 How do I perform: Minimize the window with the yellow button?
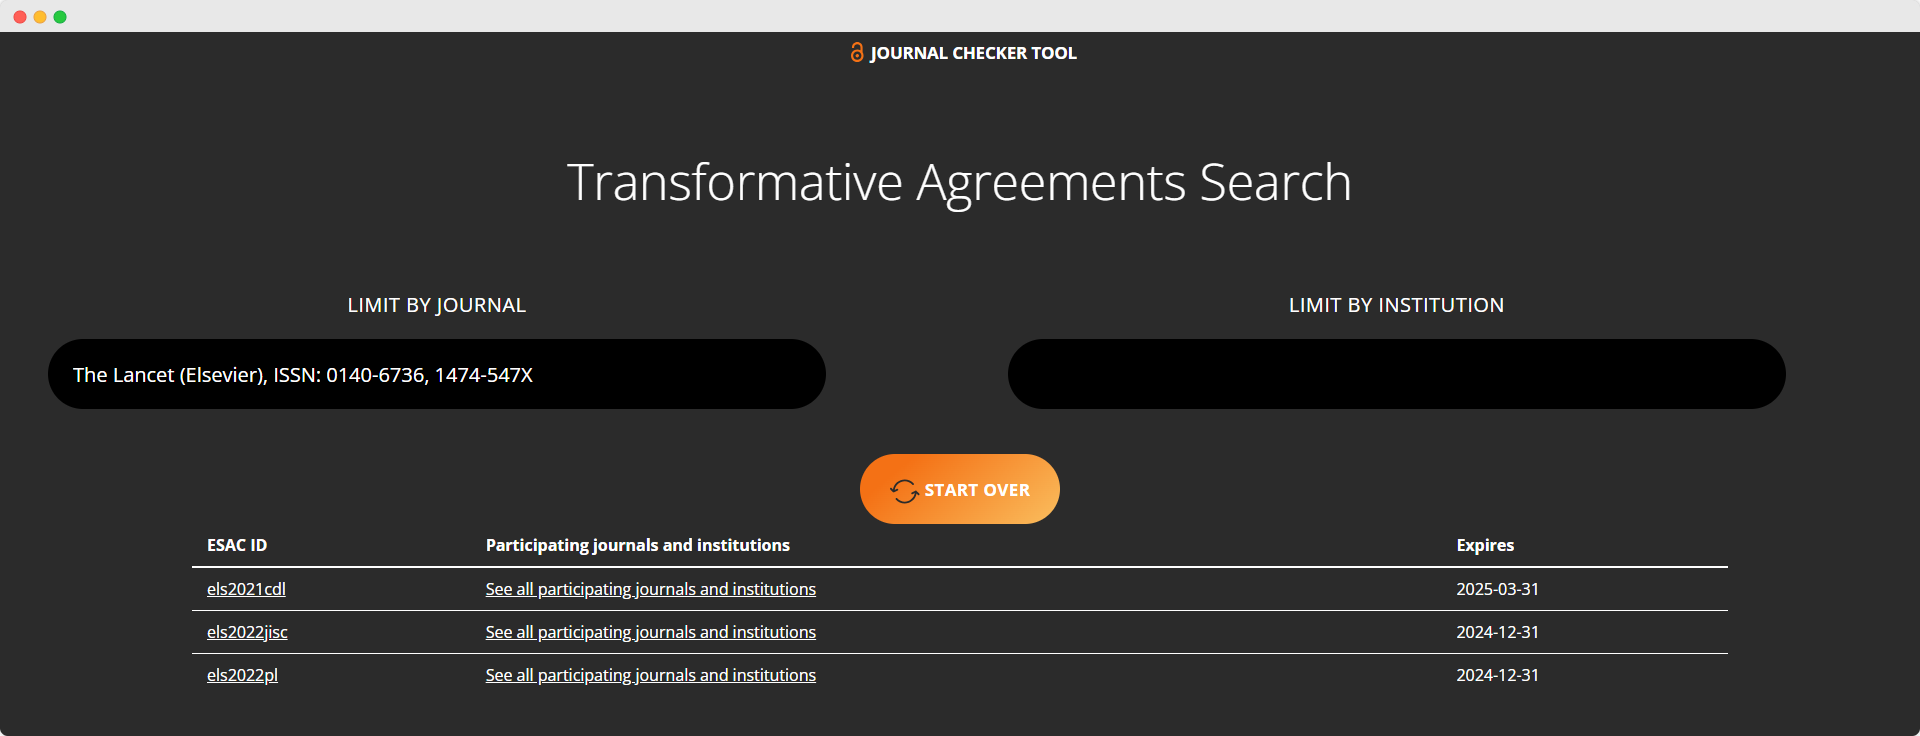(x=40, y=17)
